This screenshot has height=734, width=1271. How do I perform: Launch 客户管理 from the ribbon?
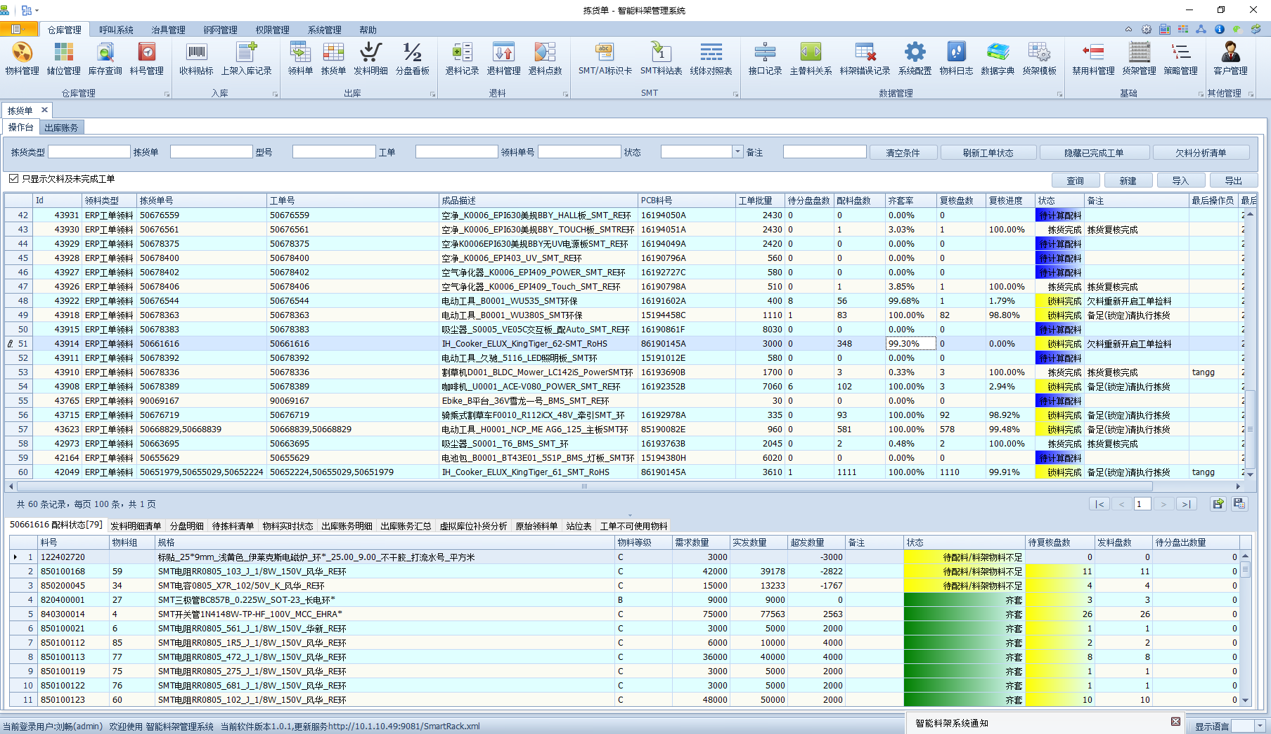1230,58
